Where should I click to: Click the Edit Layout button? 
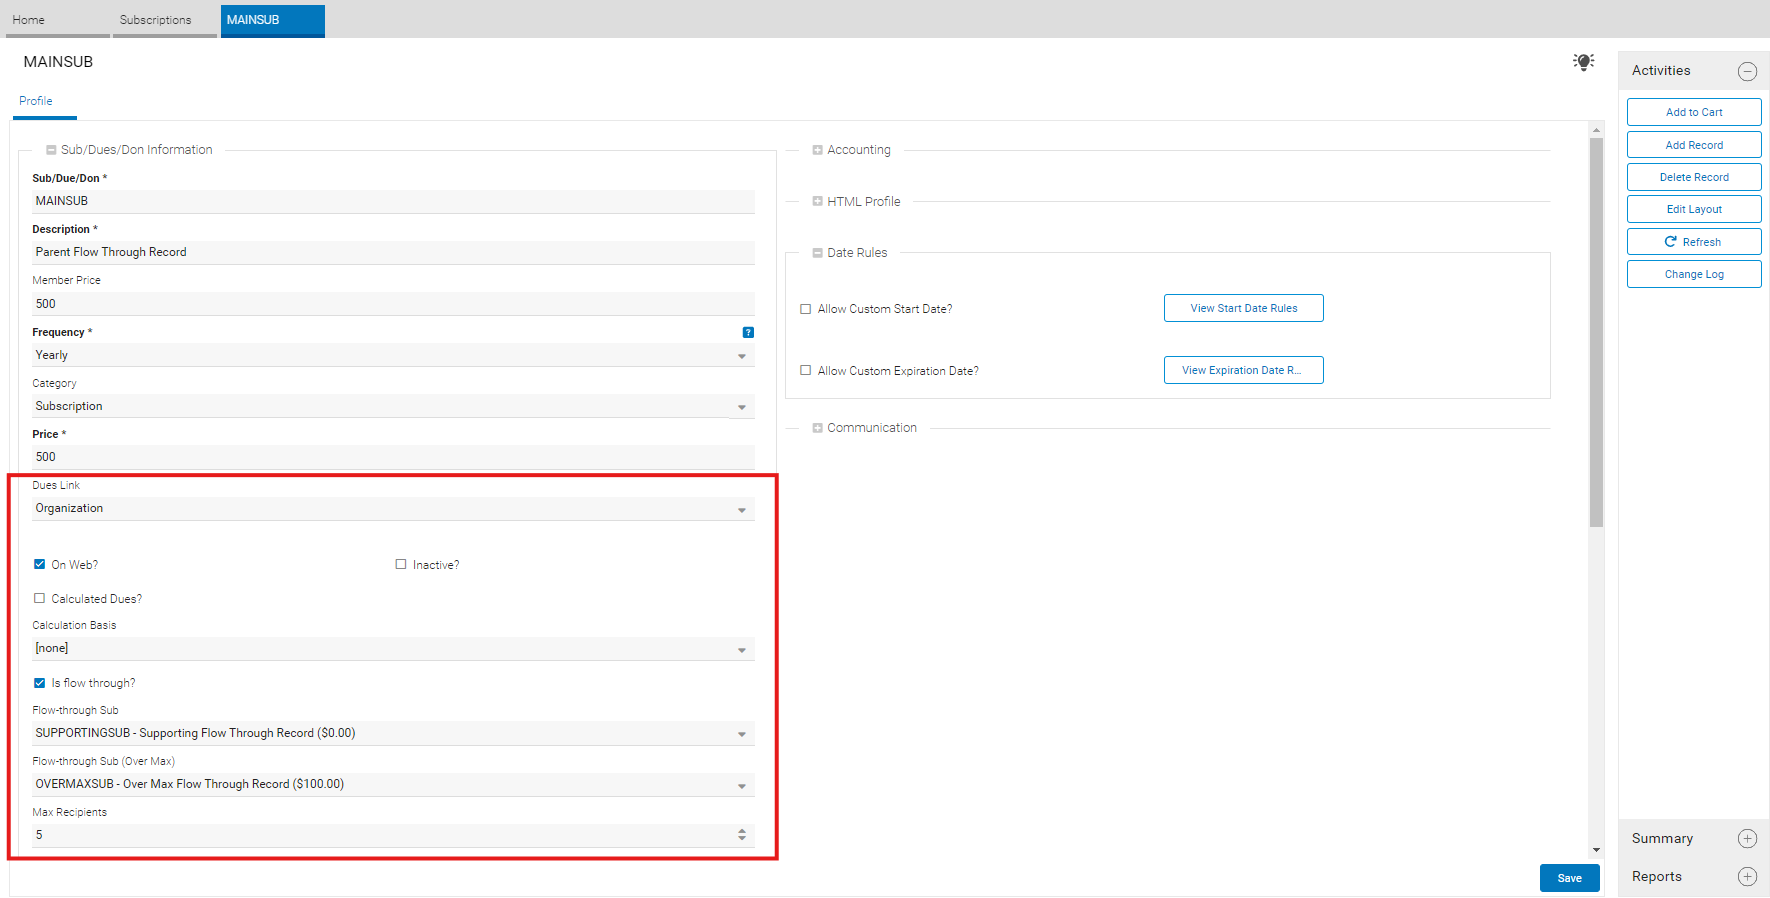click(x=1694, y=209)
